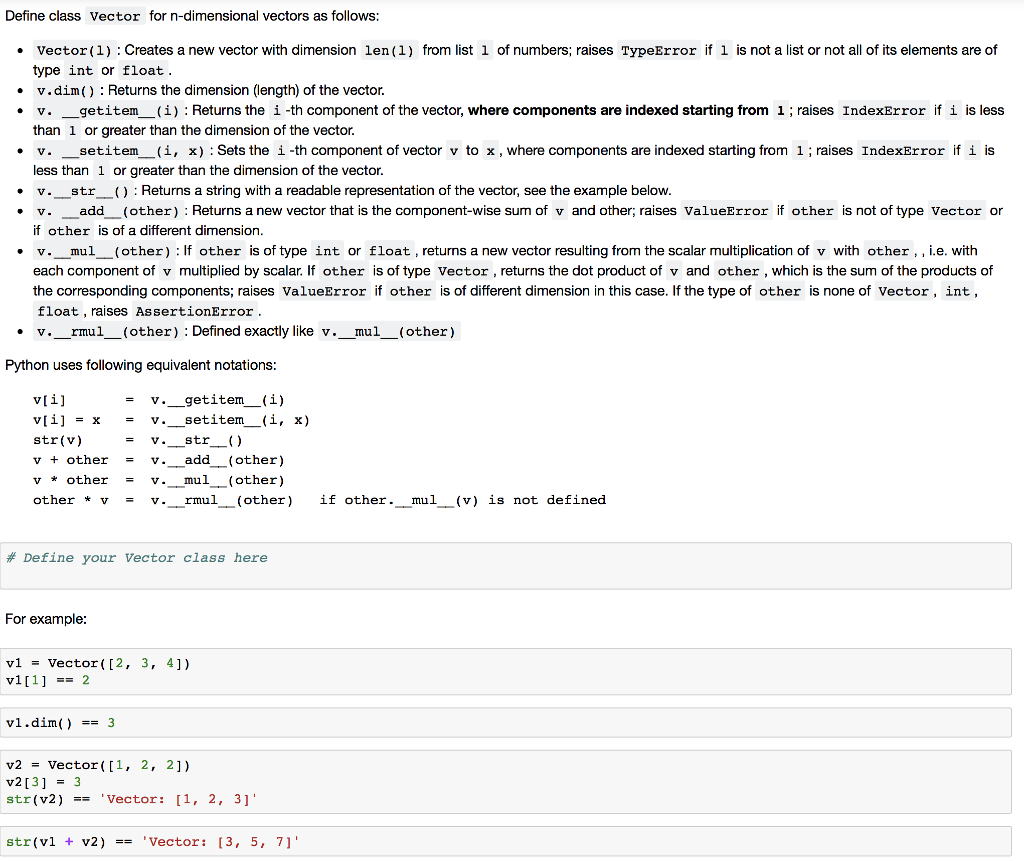This screenshot has width=1024, height=862.
Task: Click the 'v1[1] == 2' code line
Action: click(48, 680)
